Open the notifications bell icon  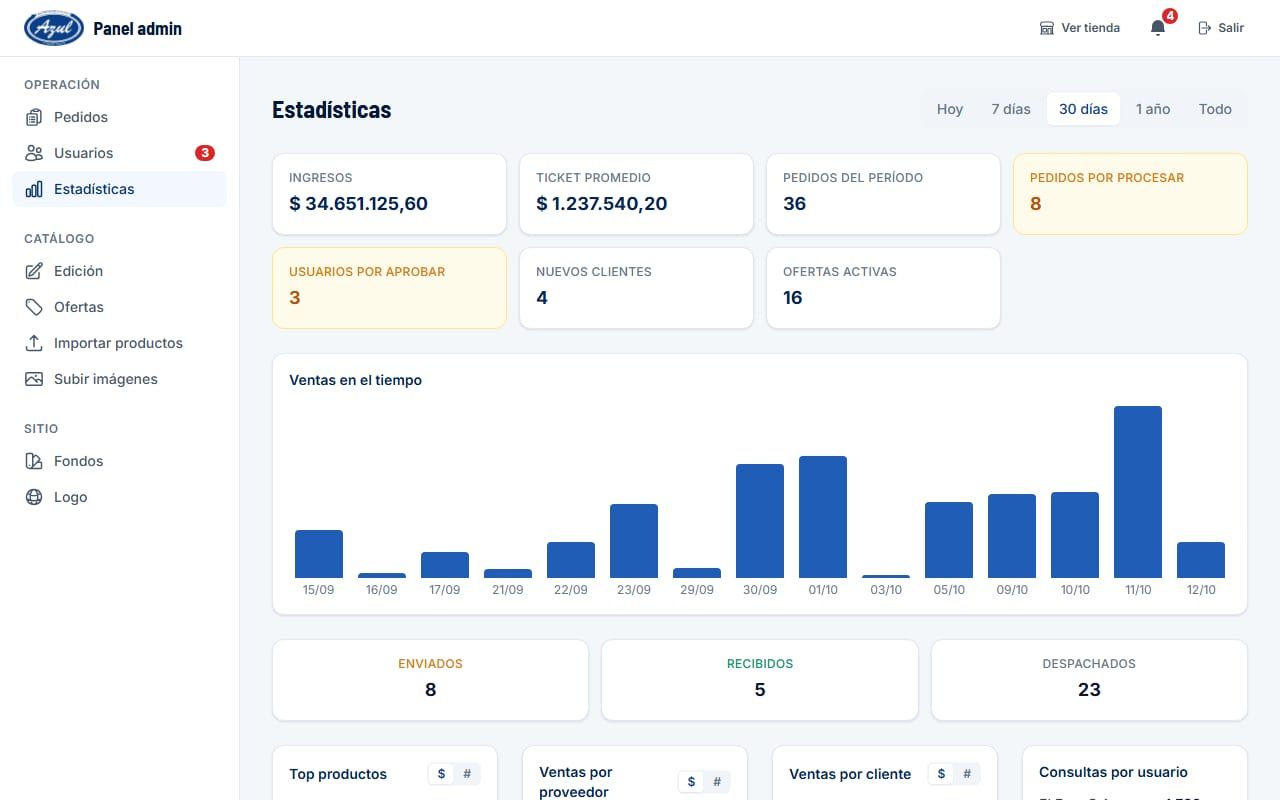pos(1158,28)
